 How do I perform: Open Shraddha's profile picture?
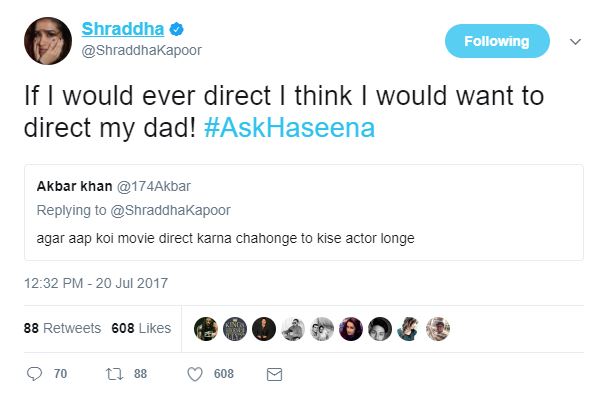click(x=47, y=40)
